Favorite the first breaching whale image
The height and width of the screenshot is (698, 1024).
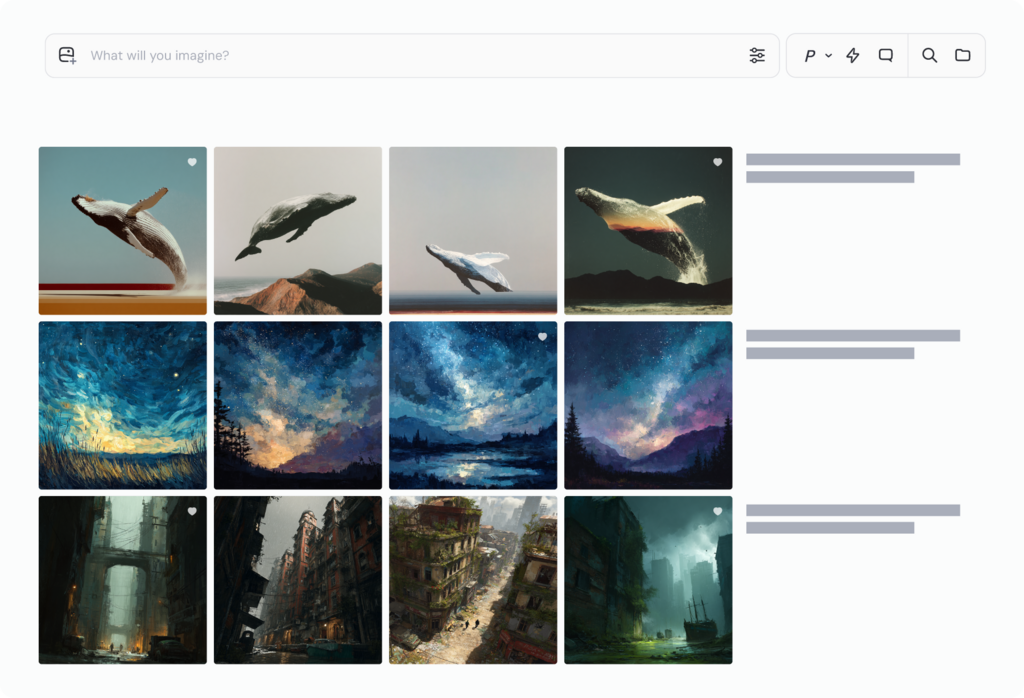click(191, 161)
